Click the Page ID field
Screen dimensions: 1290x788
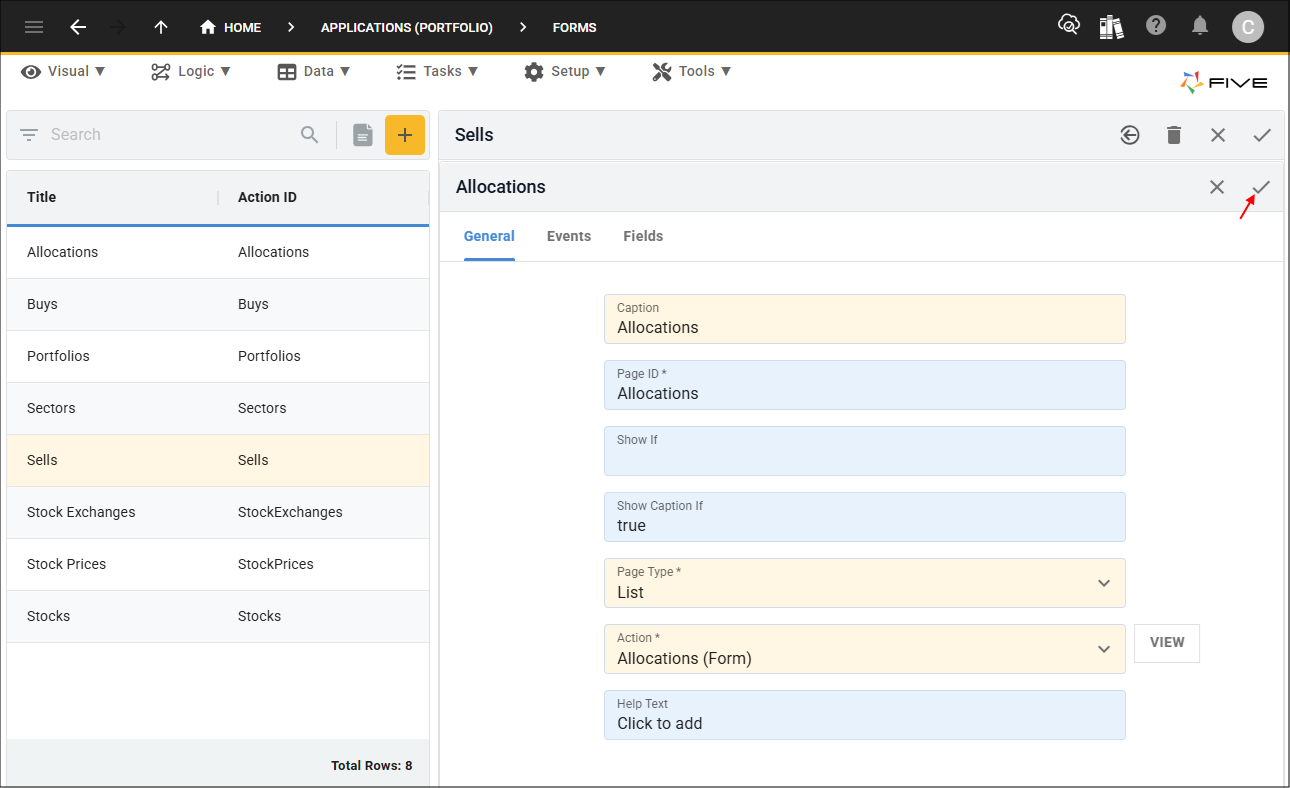(x=865, y=385)
